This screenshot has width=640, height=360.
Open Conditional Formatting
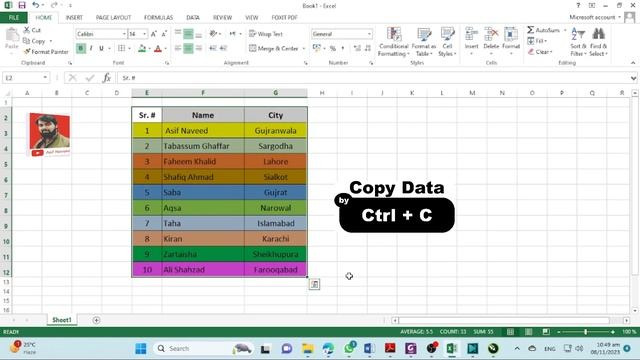pos(393,42)
